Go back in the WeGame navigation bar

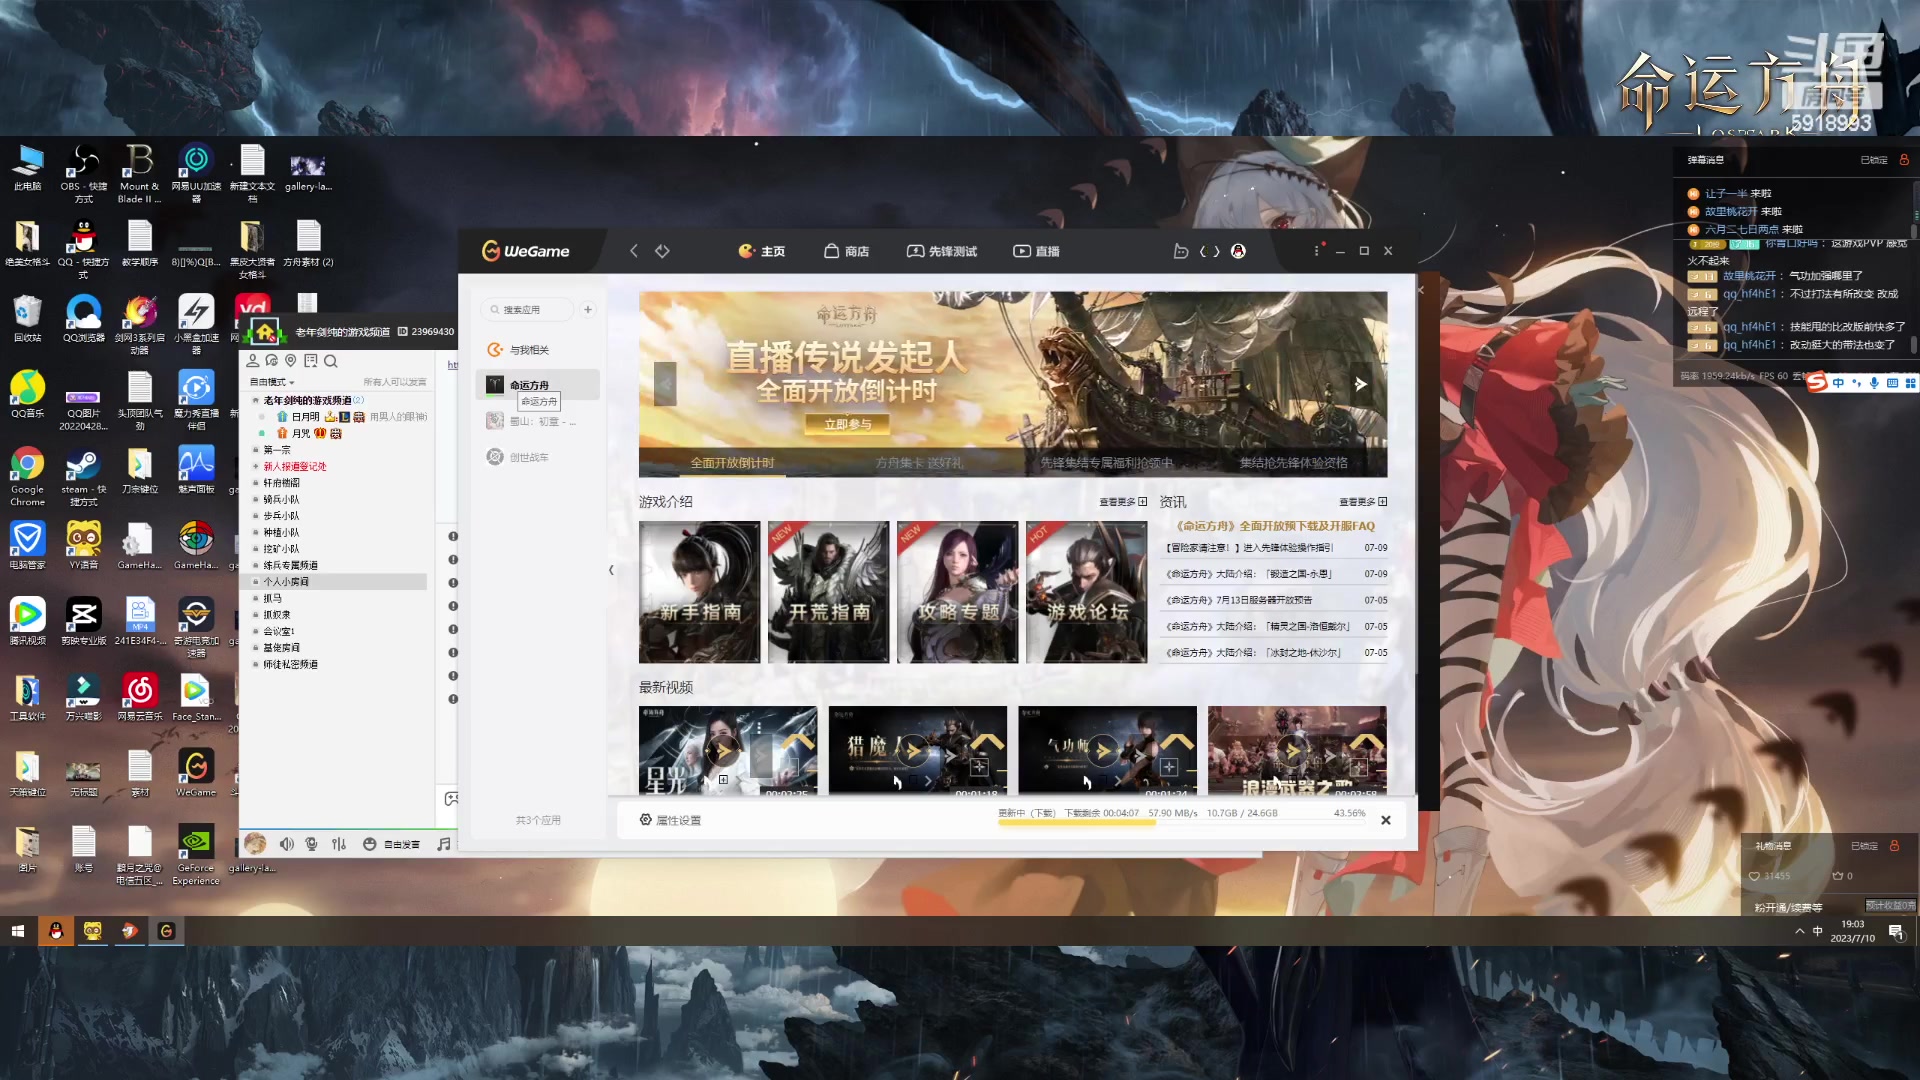coord(633,251)
